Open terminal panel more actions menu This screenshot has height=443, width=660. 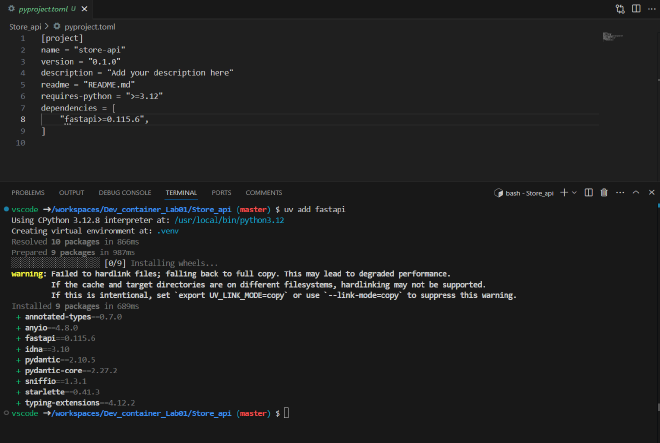pyautogui.click(x=620, y=192)
